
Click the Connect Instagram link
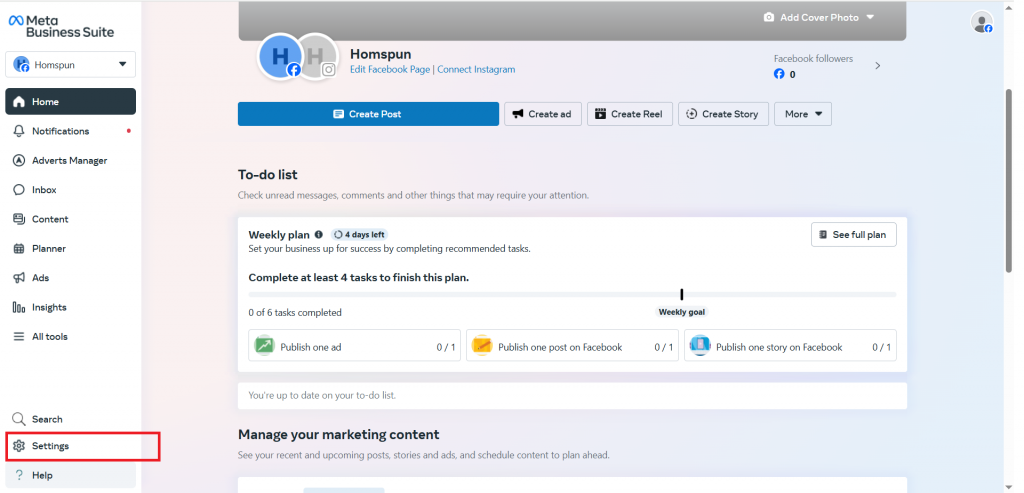coord(476,70)
